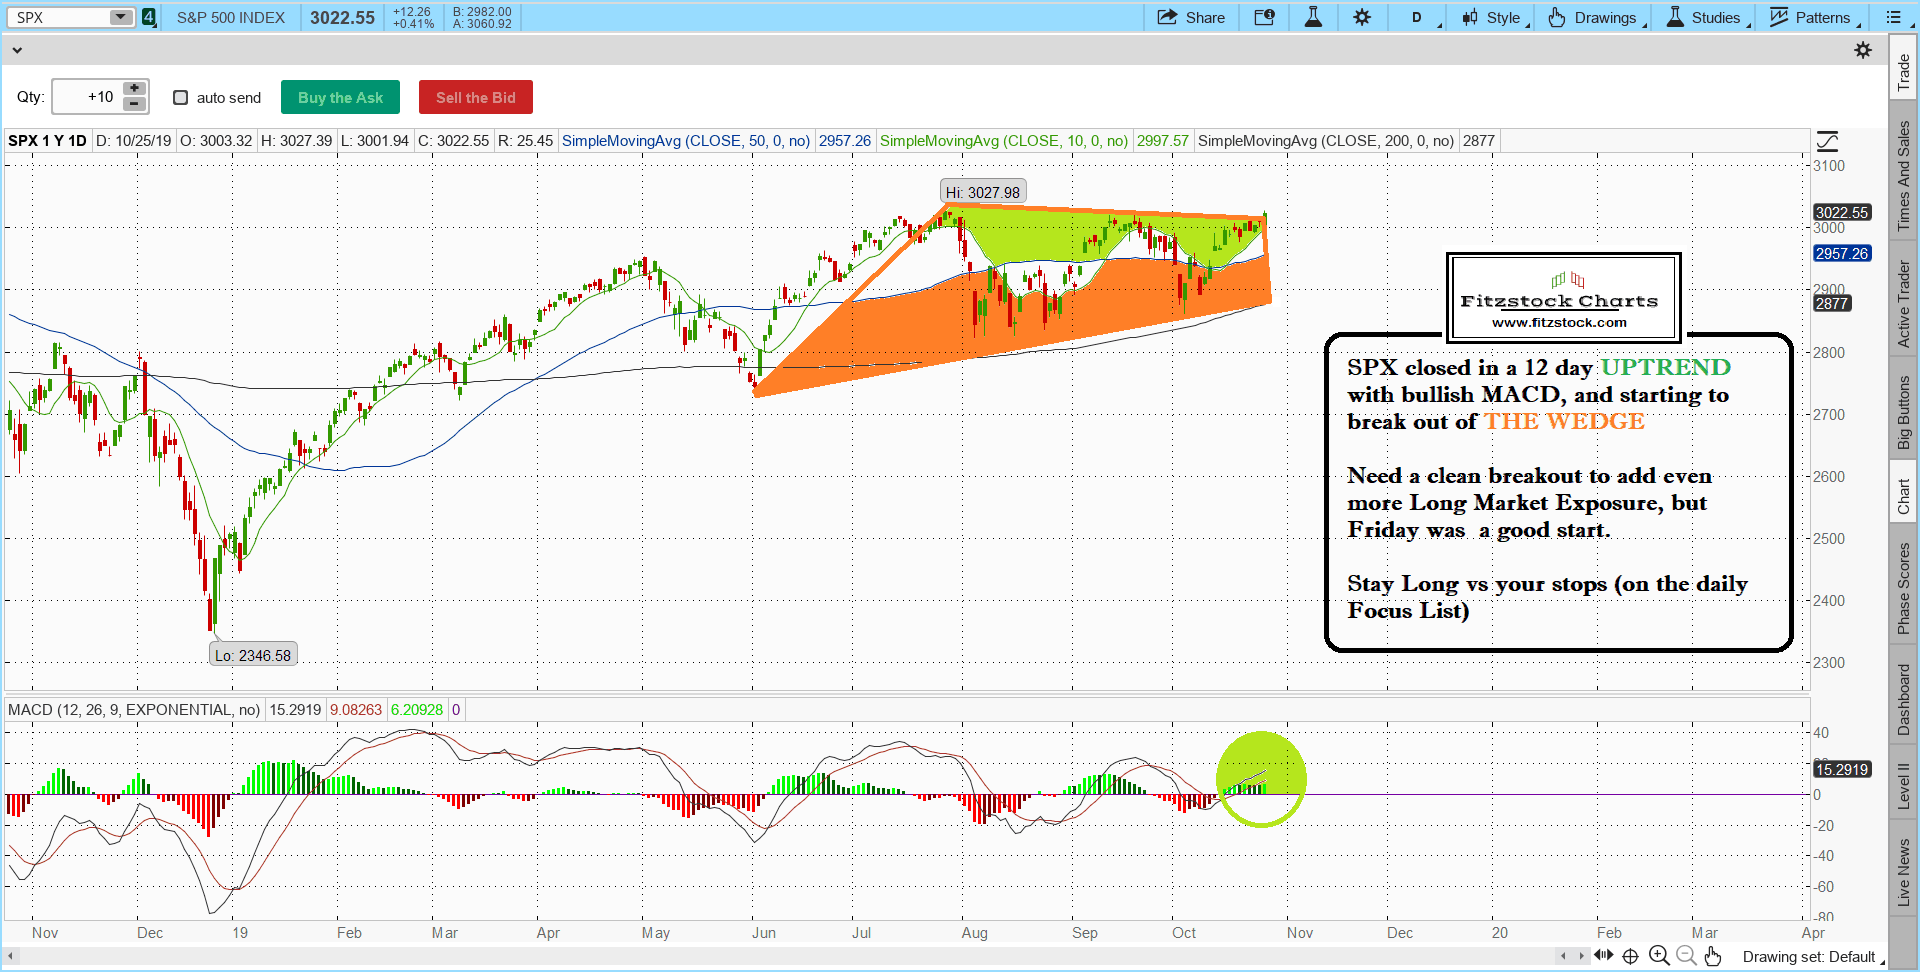
Task: Click the Qty input field
Action: pos(87,97)
